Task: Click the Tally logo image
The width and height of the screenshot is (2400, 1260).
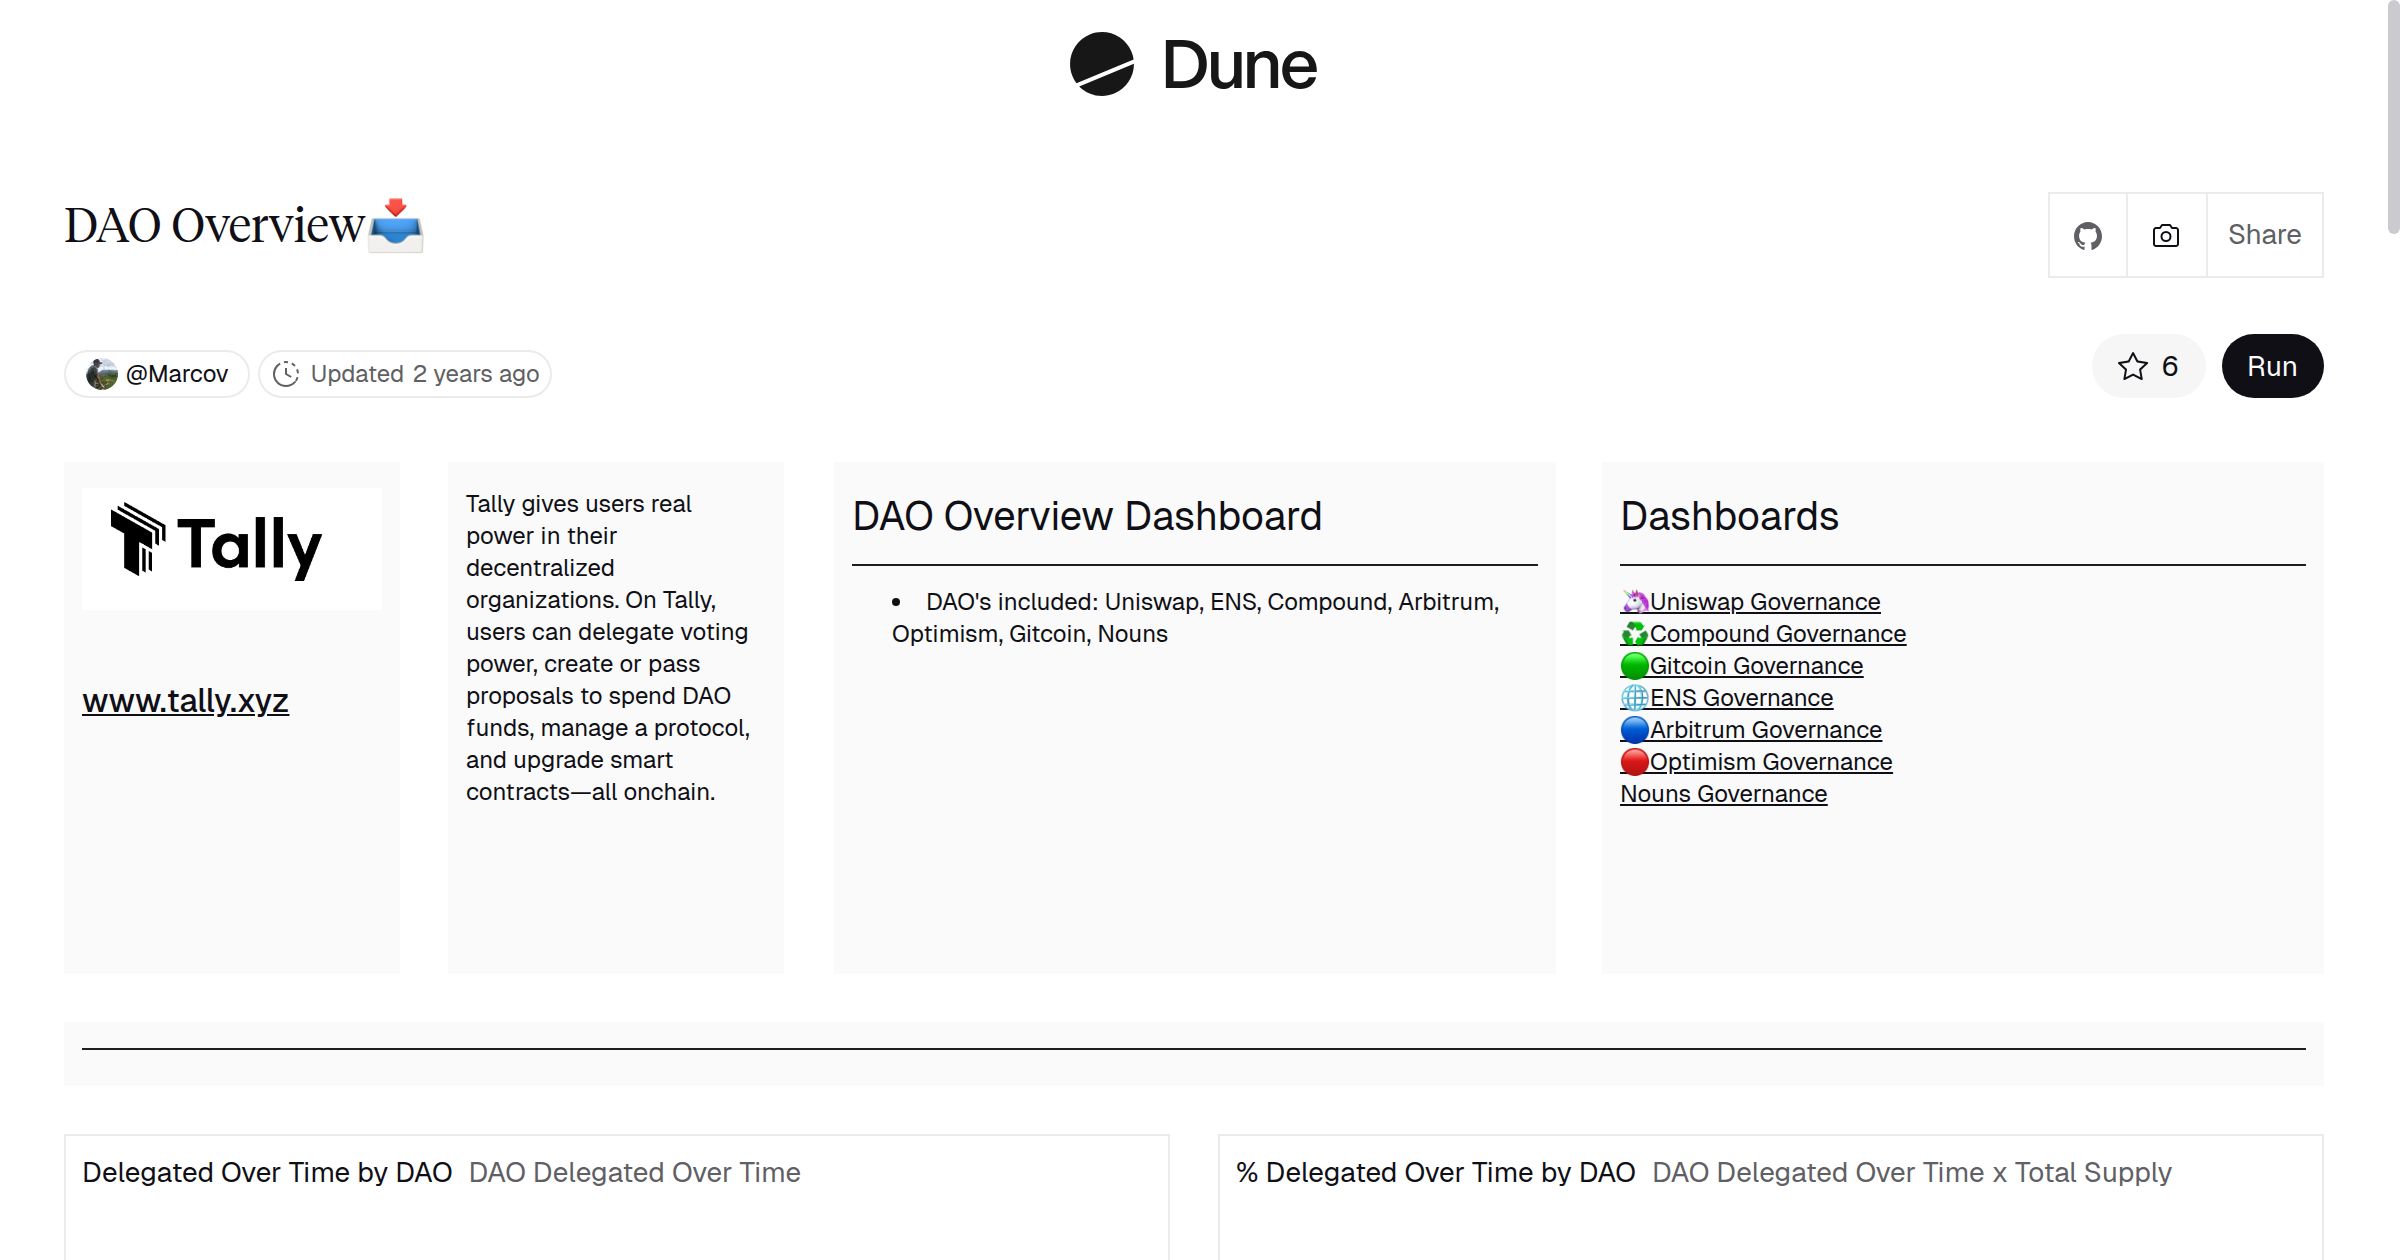Action: coord(231,547)
